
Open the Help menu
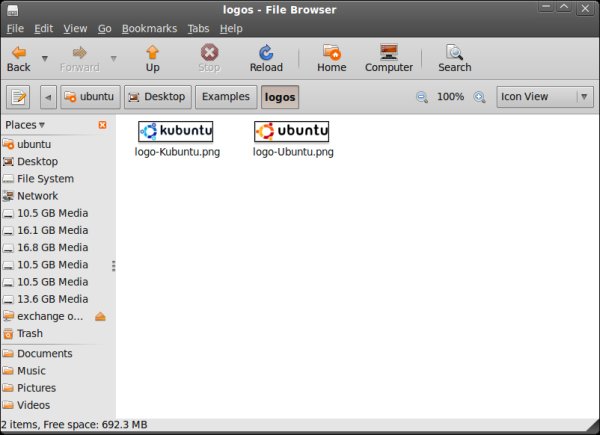(x=231, y=29)
